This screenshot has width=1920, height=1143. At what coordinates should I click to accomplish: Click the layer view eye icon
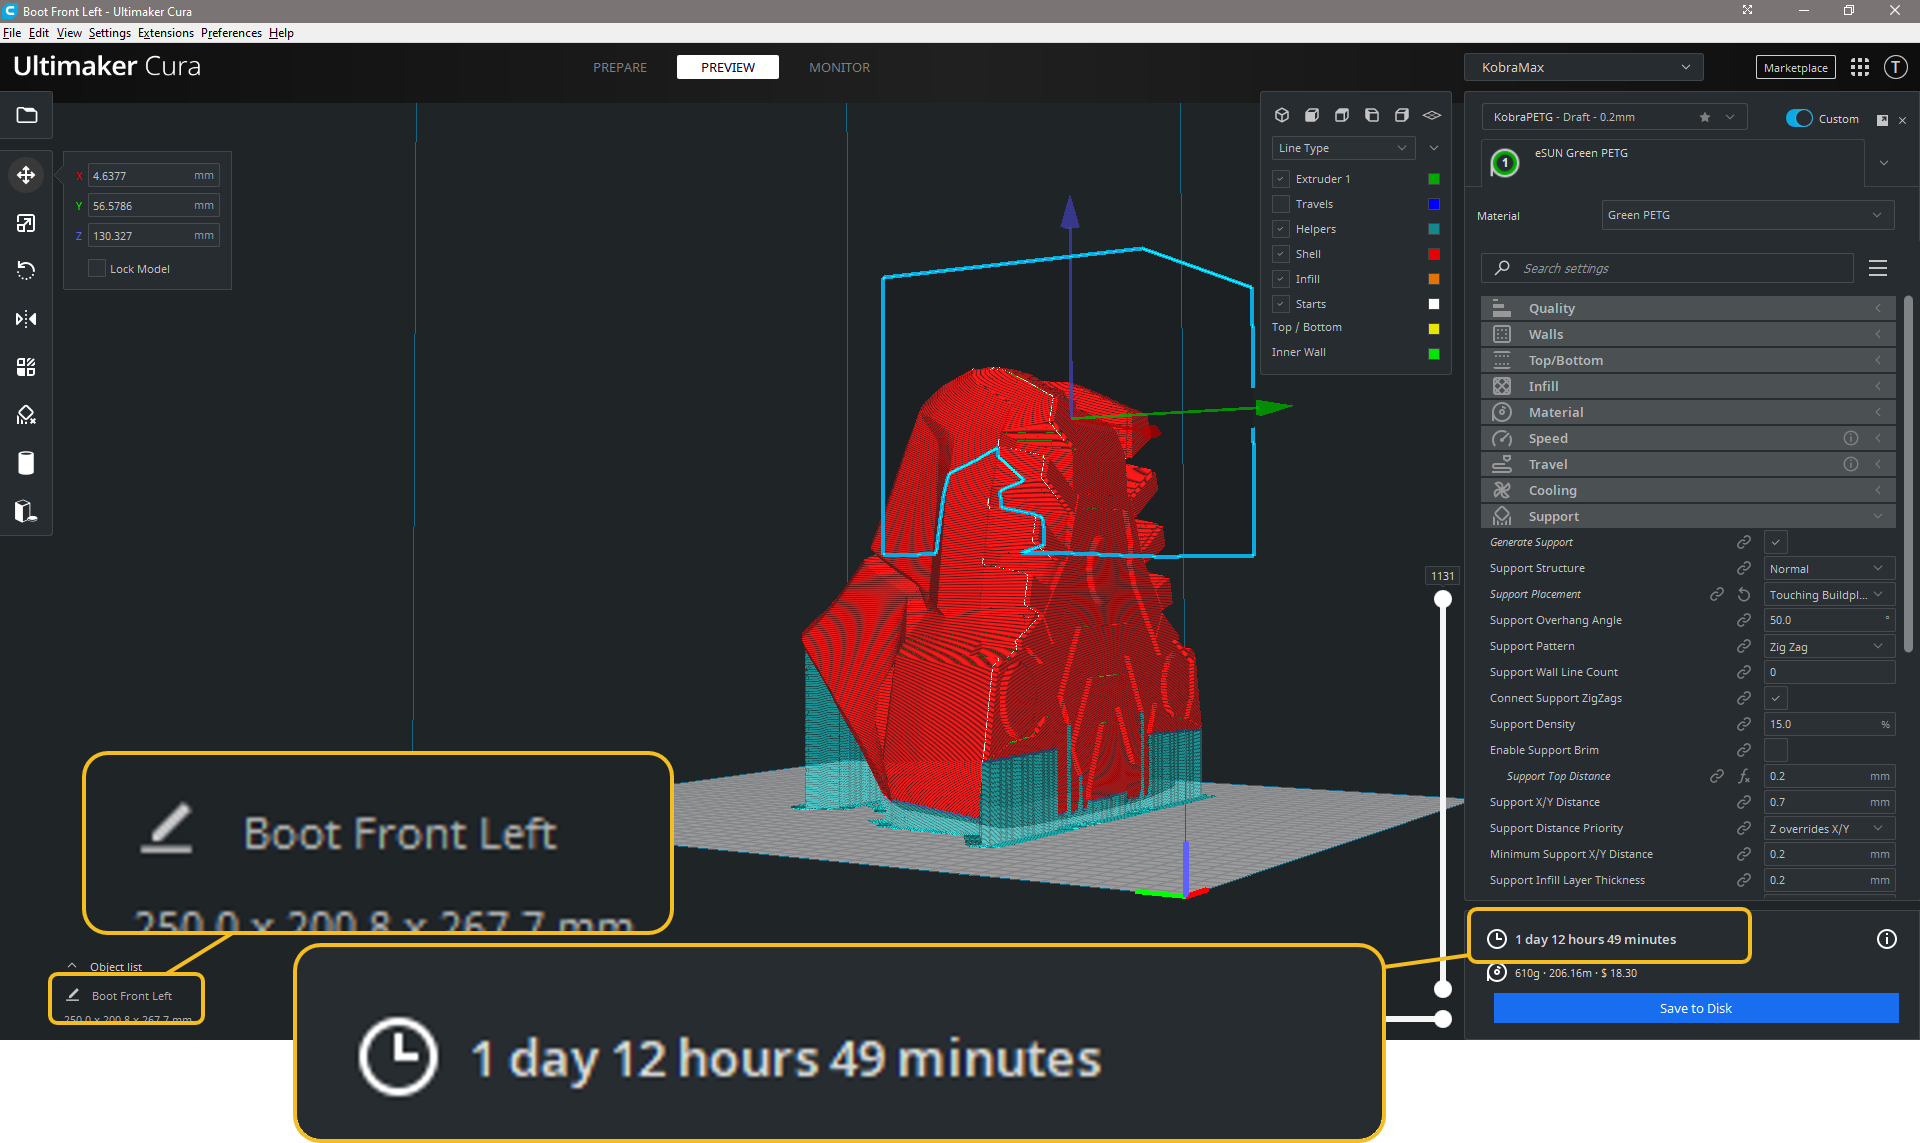[x=1432, y=115]
